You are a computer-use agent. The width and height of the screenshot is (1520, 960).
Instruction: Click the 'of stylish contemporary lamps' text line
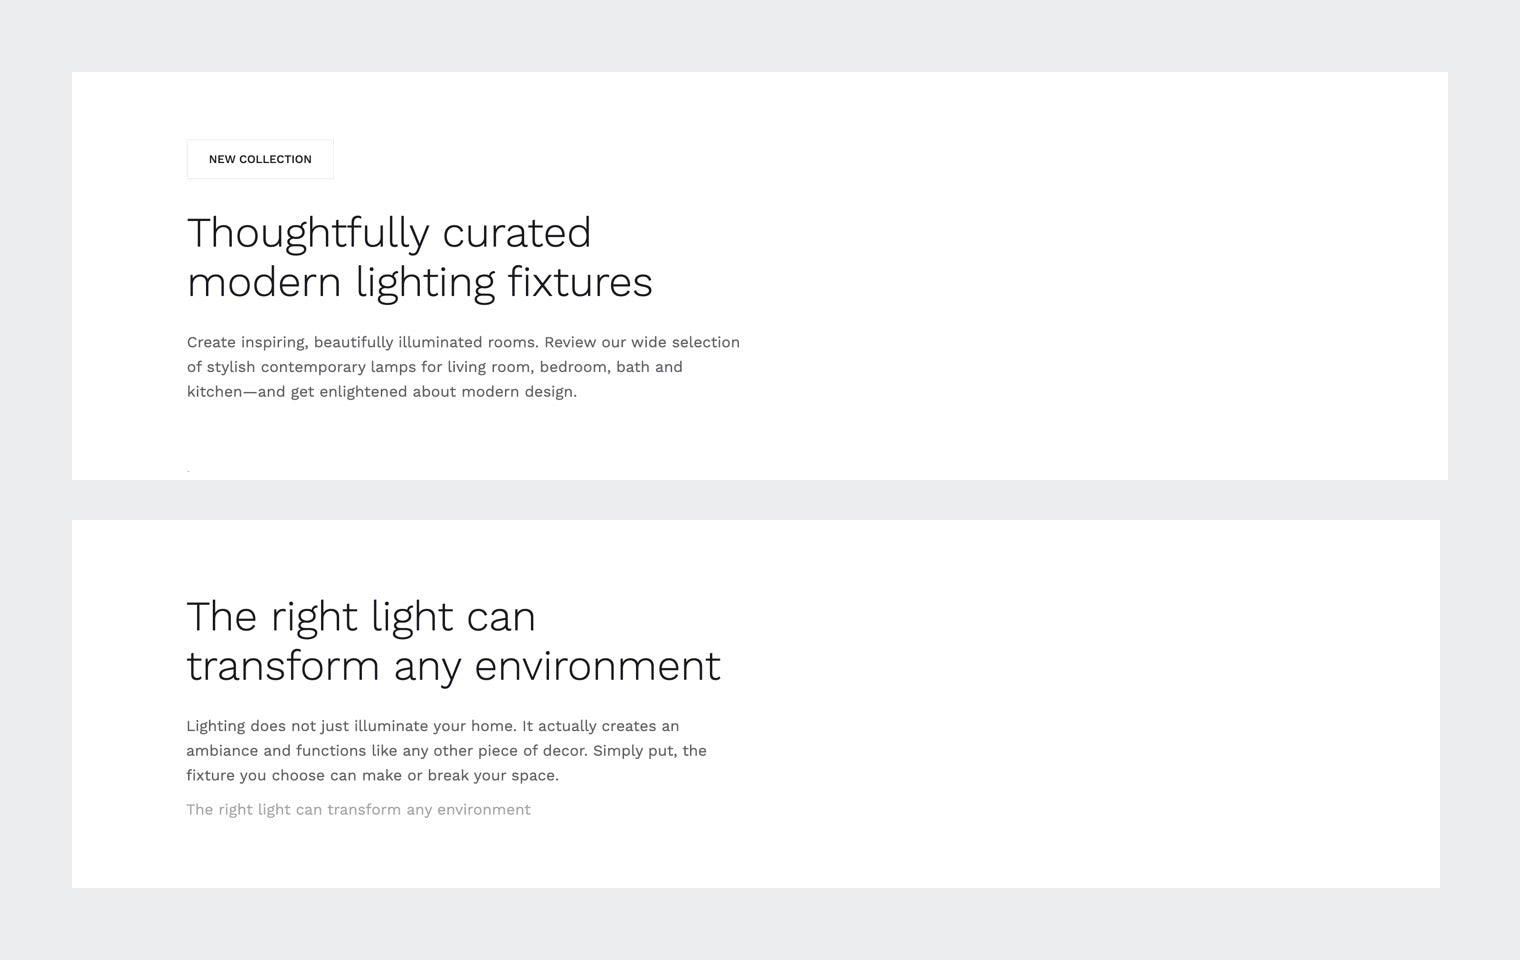pyautogui.click(x=434, y=367)
